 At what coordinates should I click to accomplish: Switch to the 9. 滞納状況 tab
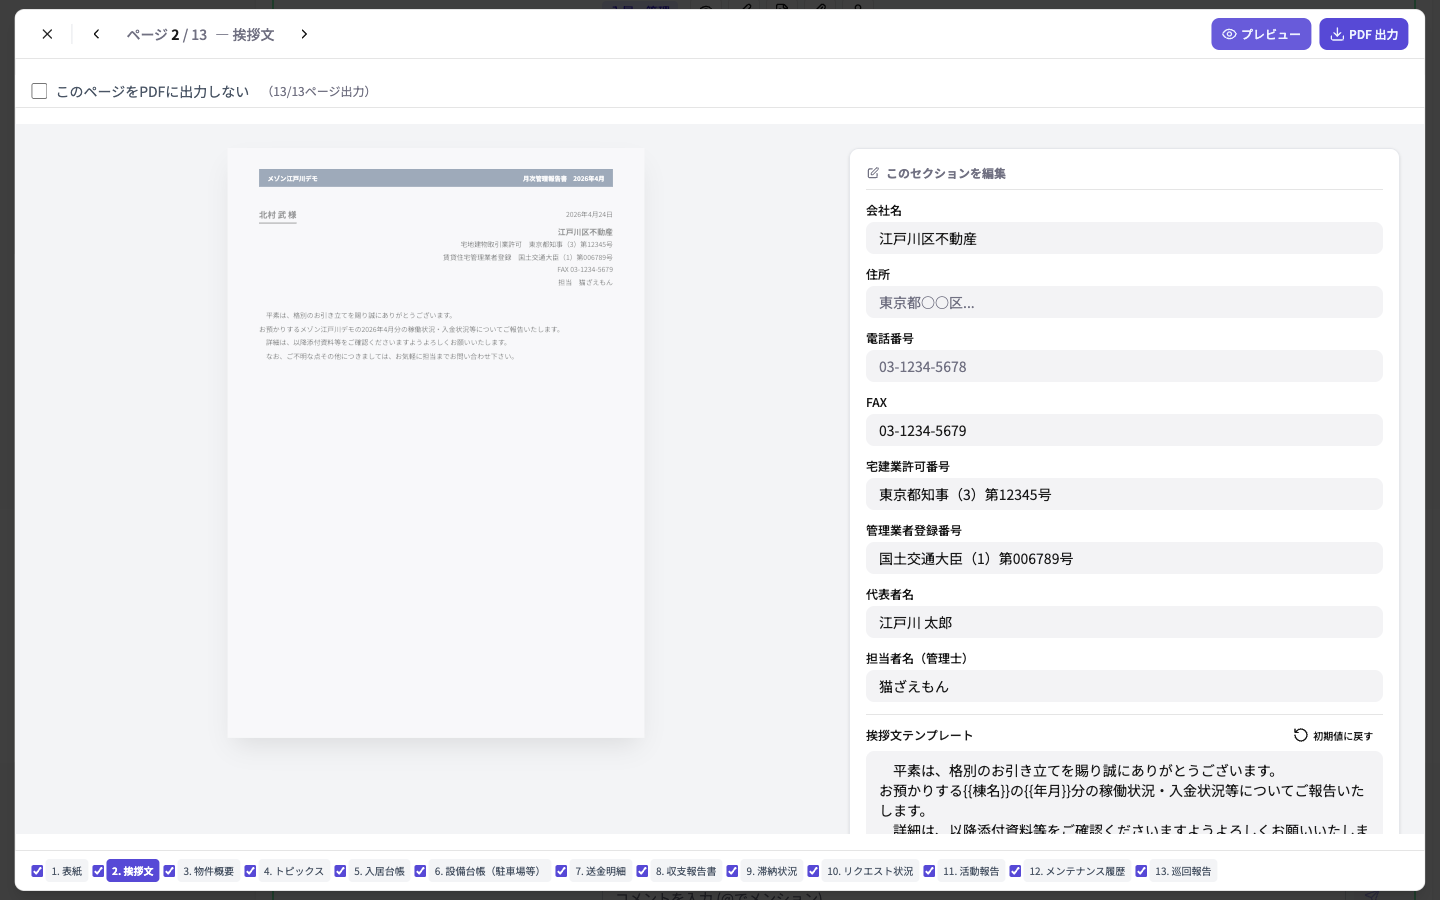(x=772, y=871)
